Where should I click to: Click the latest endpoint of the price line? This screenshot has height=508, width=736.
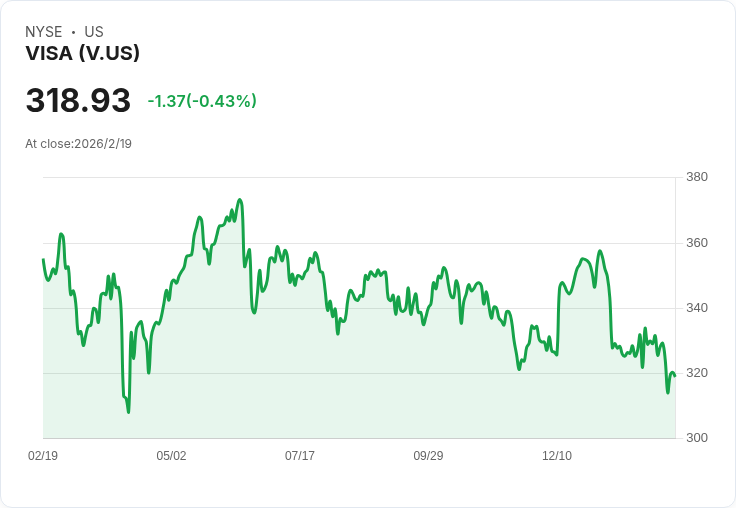pyautogui.click(x=675, y=376)
